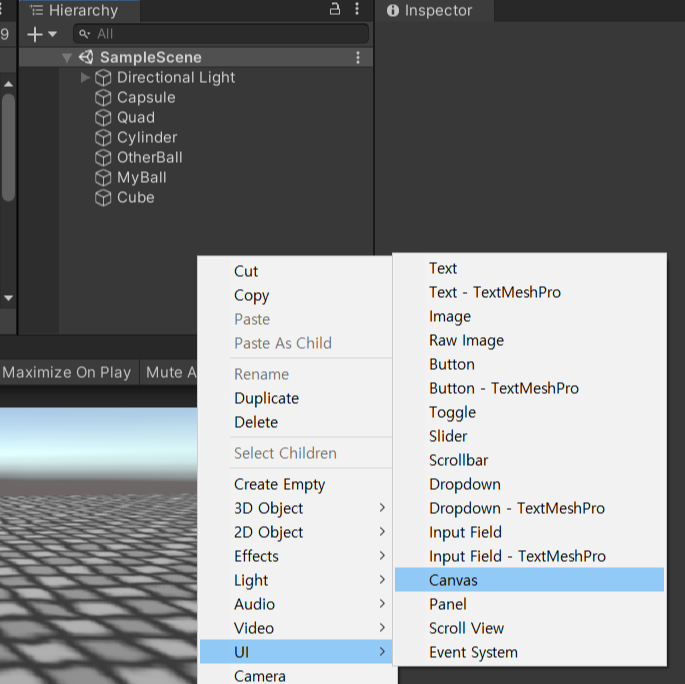
Task: Select the SampleScene row
Action: 196,57
